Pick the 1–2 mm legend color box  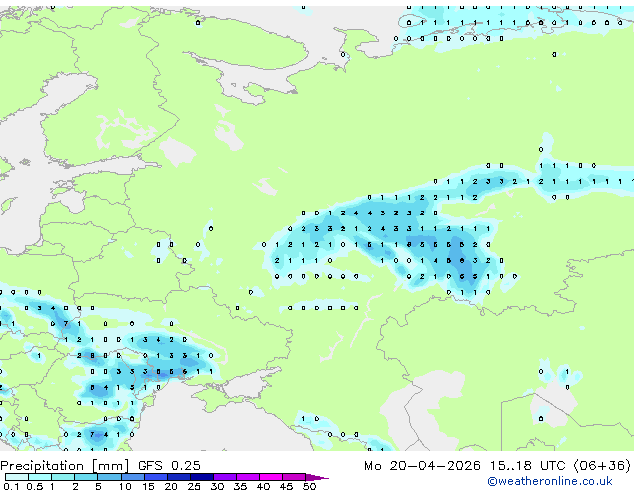click(x=63, y=477)
